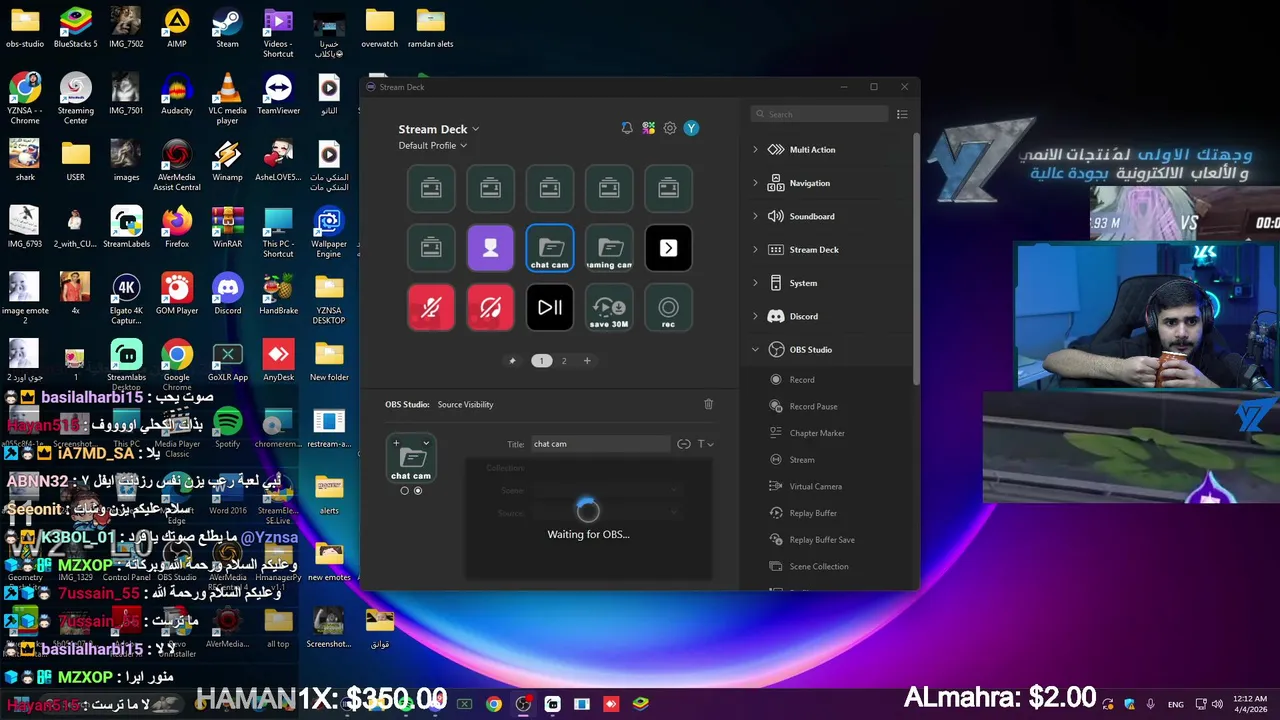Image resolution: width=1280 pixels, height=720 pixels.
Task: Open the Stream Deck device dropdown
Action: tap(439, 129)
